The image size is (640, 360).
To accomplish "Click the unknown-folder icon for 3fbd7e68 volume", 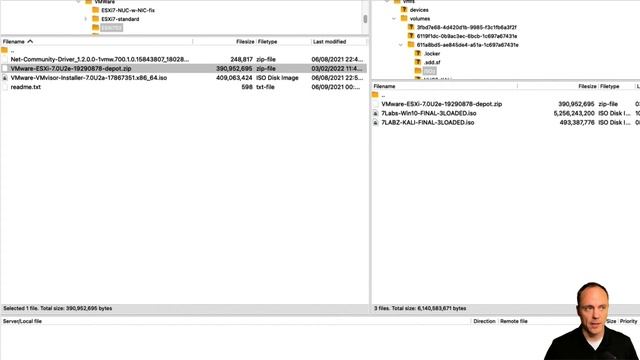I will [411, 27].
